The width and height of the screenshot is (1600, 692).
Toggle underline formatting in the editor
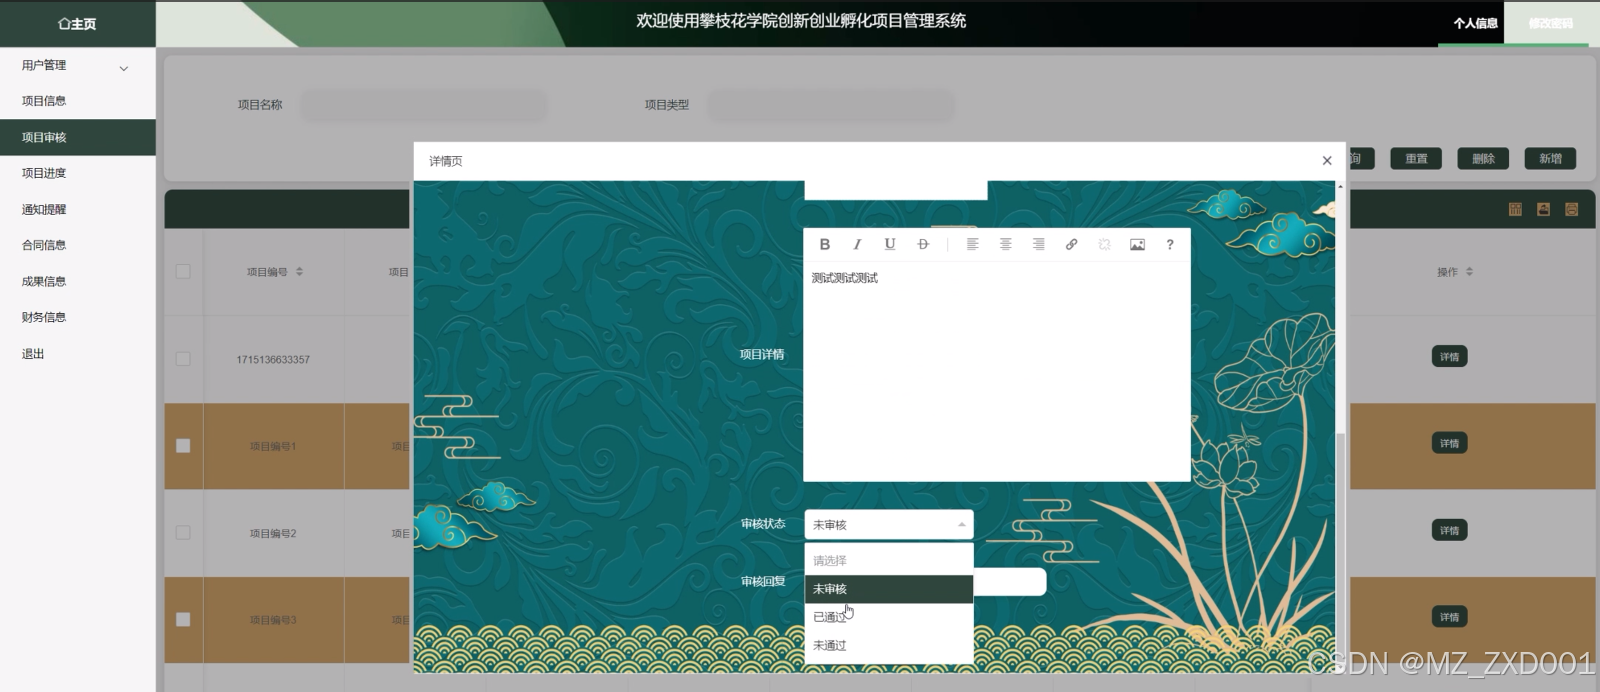pos(890,244)
